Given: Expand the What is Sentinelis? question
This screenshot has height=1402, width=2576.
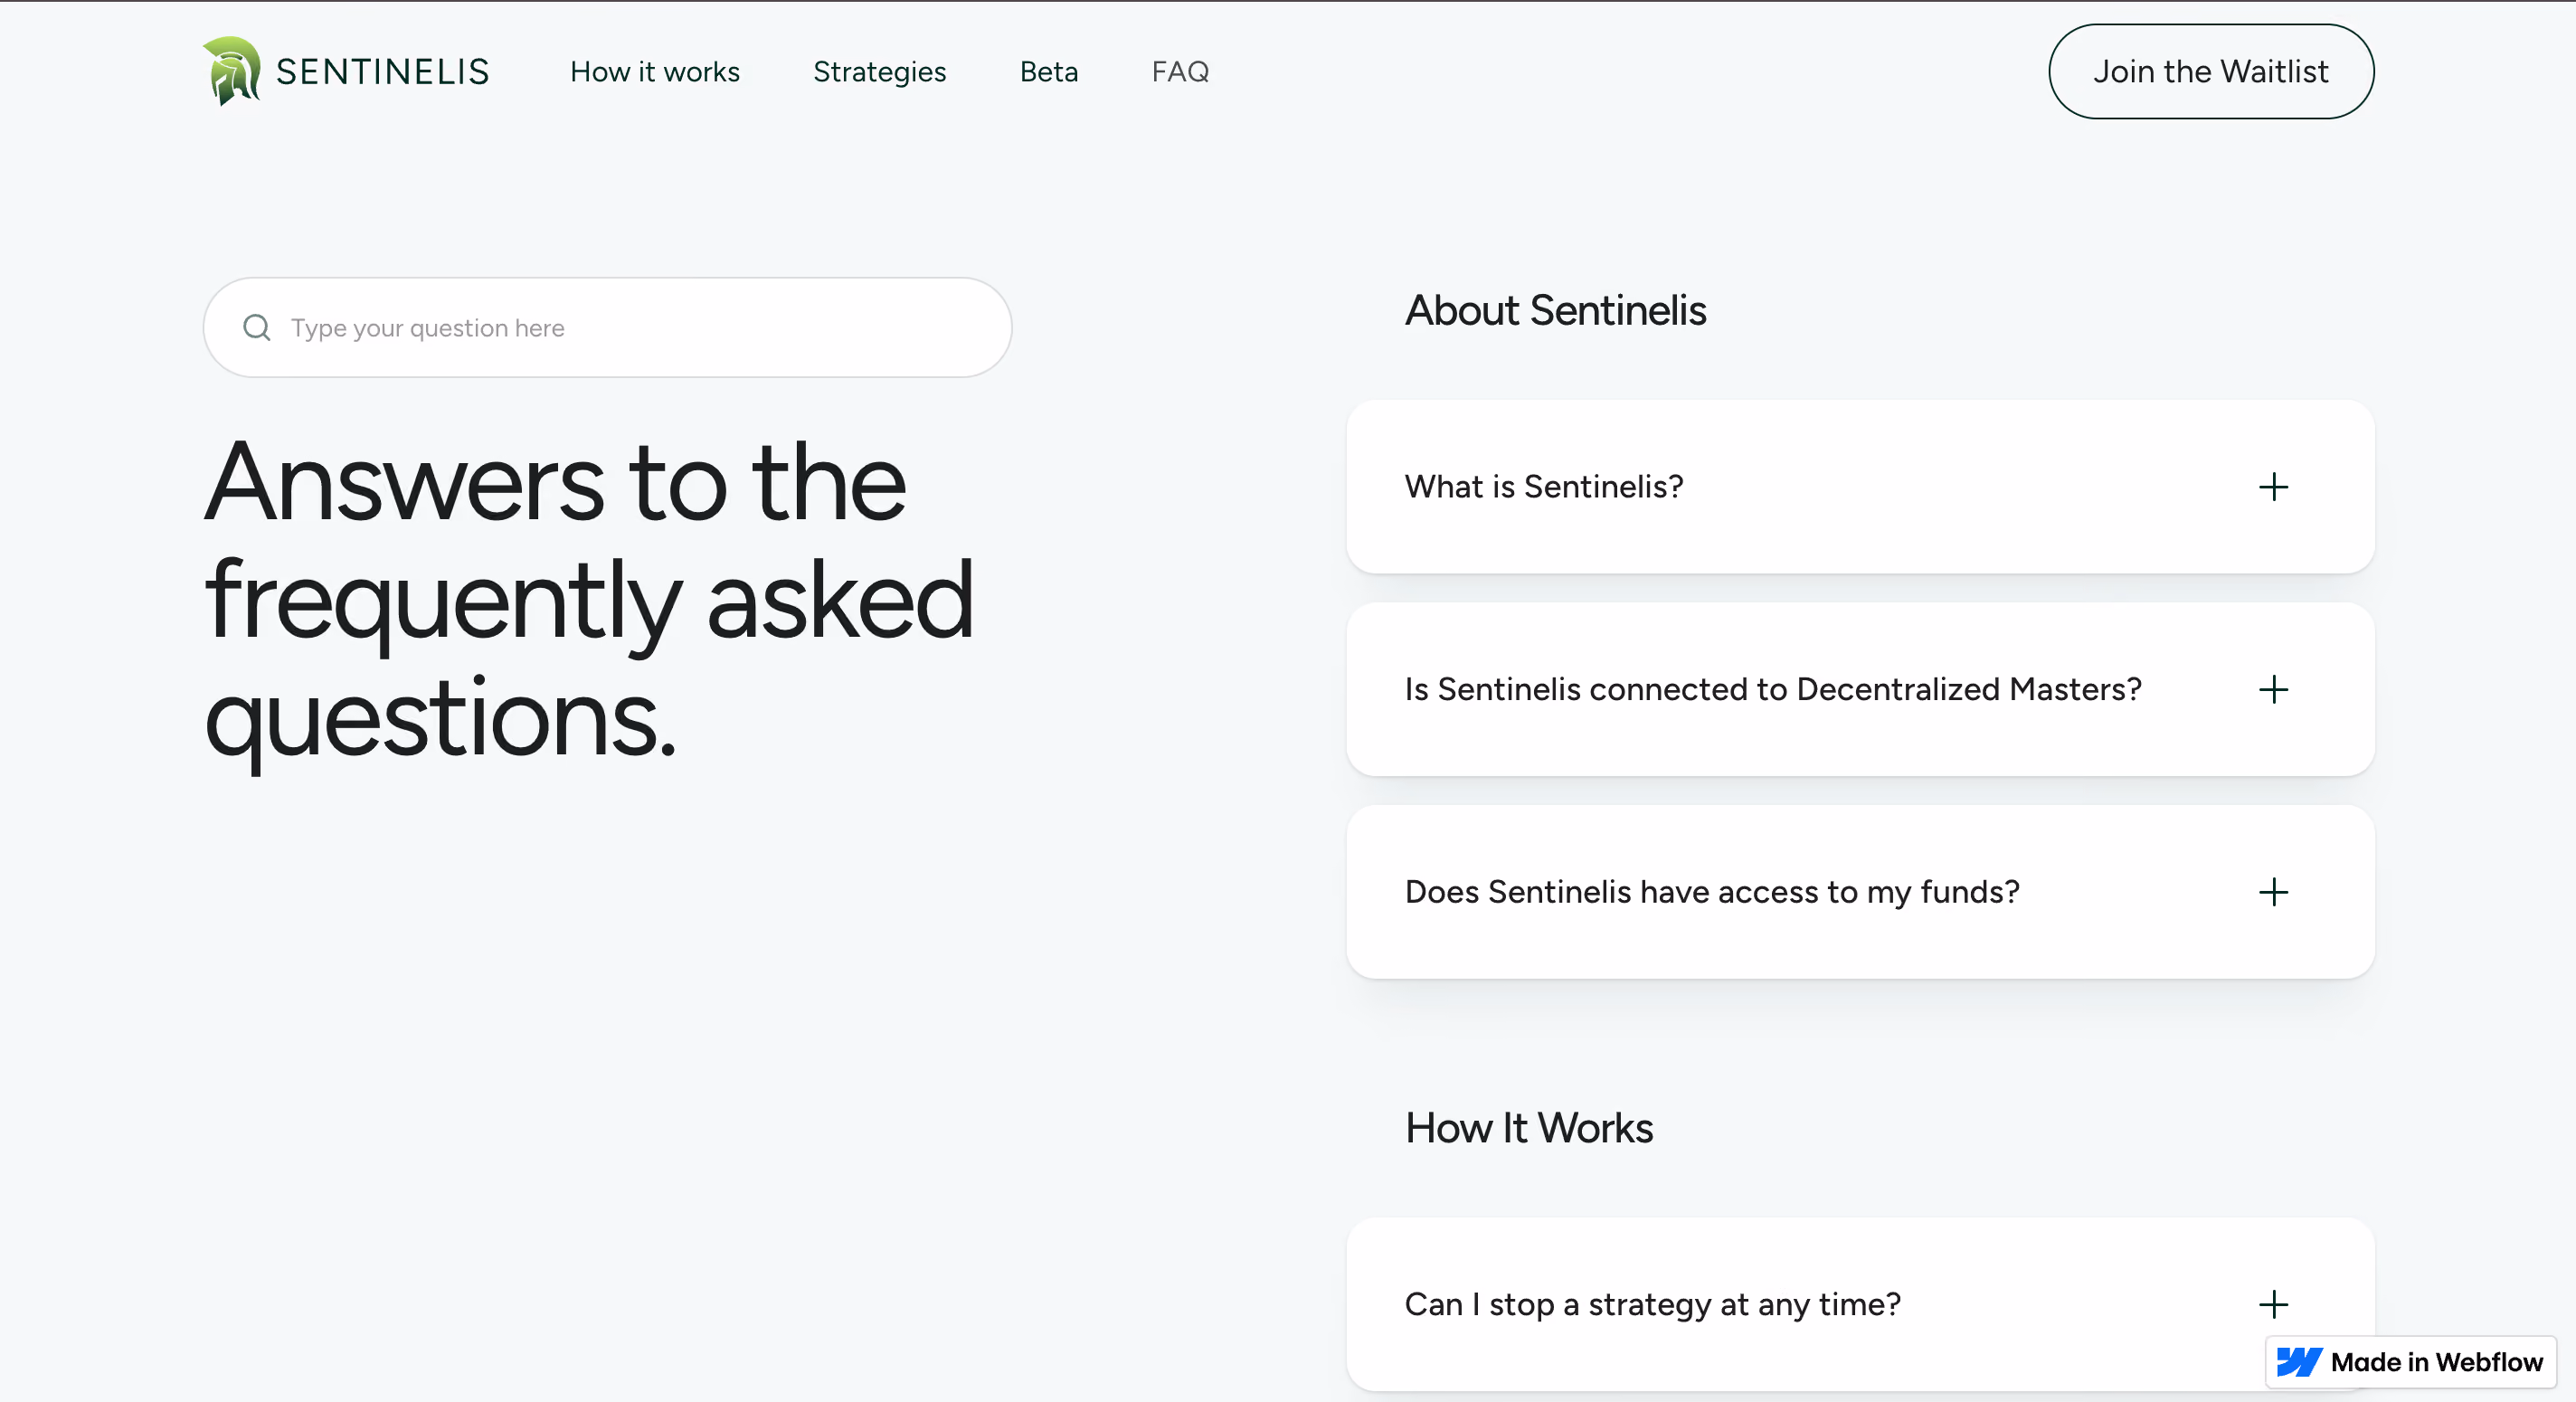Looking at the screenshot, I should (1860, 487).
